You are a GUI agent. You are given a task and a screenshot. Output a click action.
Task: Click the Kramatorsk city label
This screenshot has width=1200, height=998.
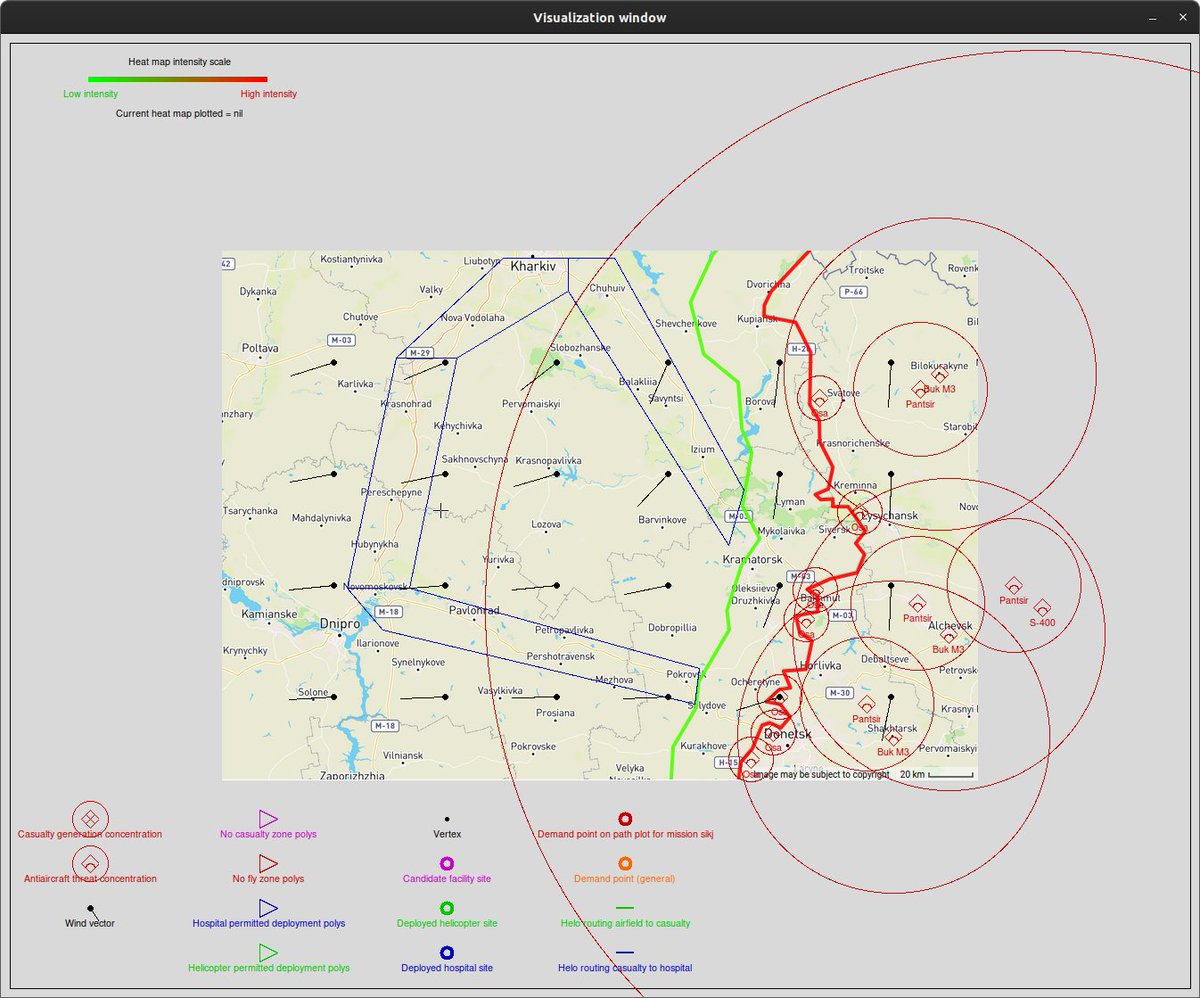pyautogui.click(x=753, y=559)
